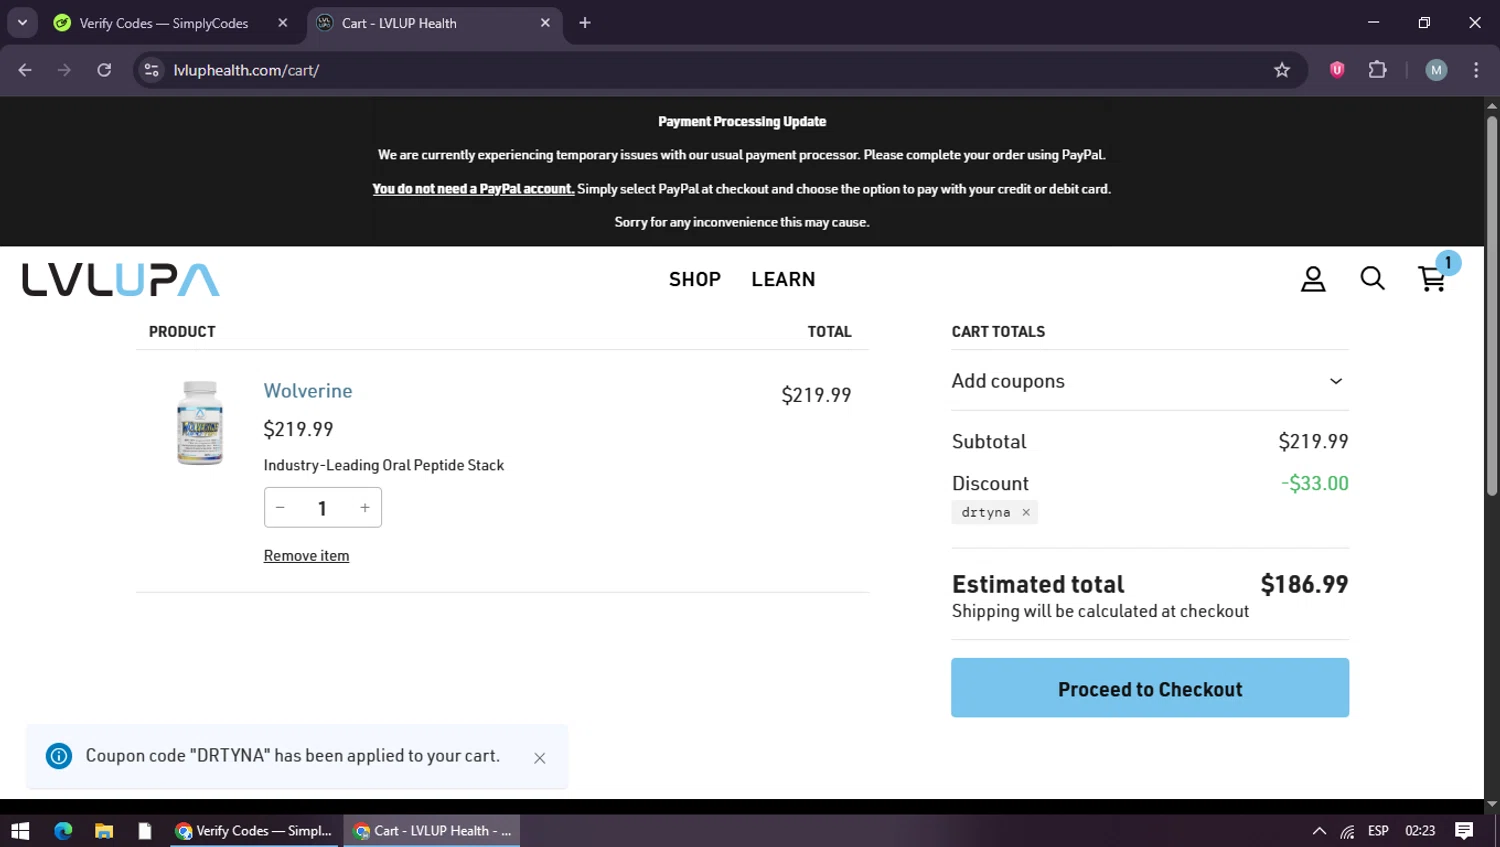
Task: Open the Wolverine product link
Action: coord(308,391)
